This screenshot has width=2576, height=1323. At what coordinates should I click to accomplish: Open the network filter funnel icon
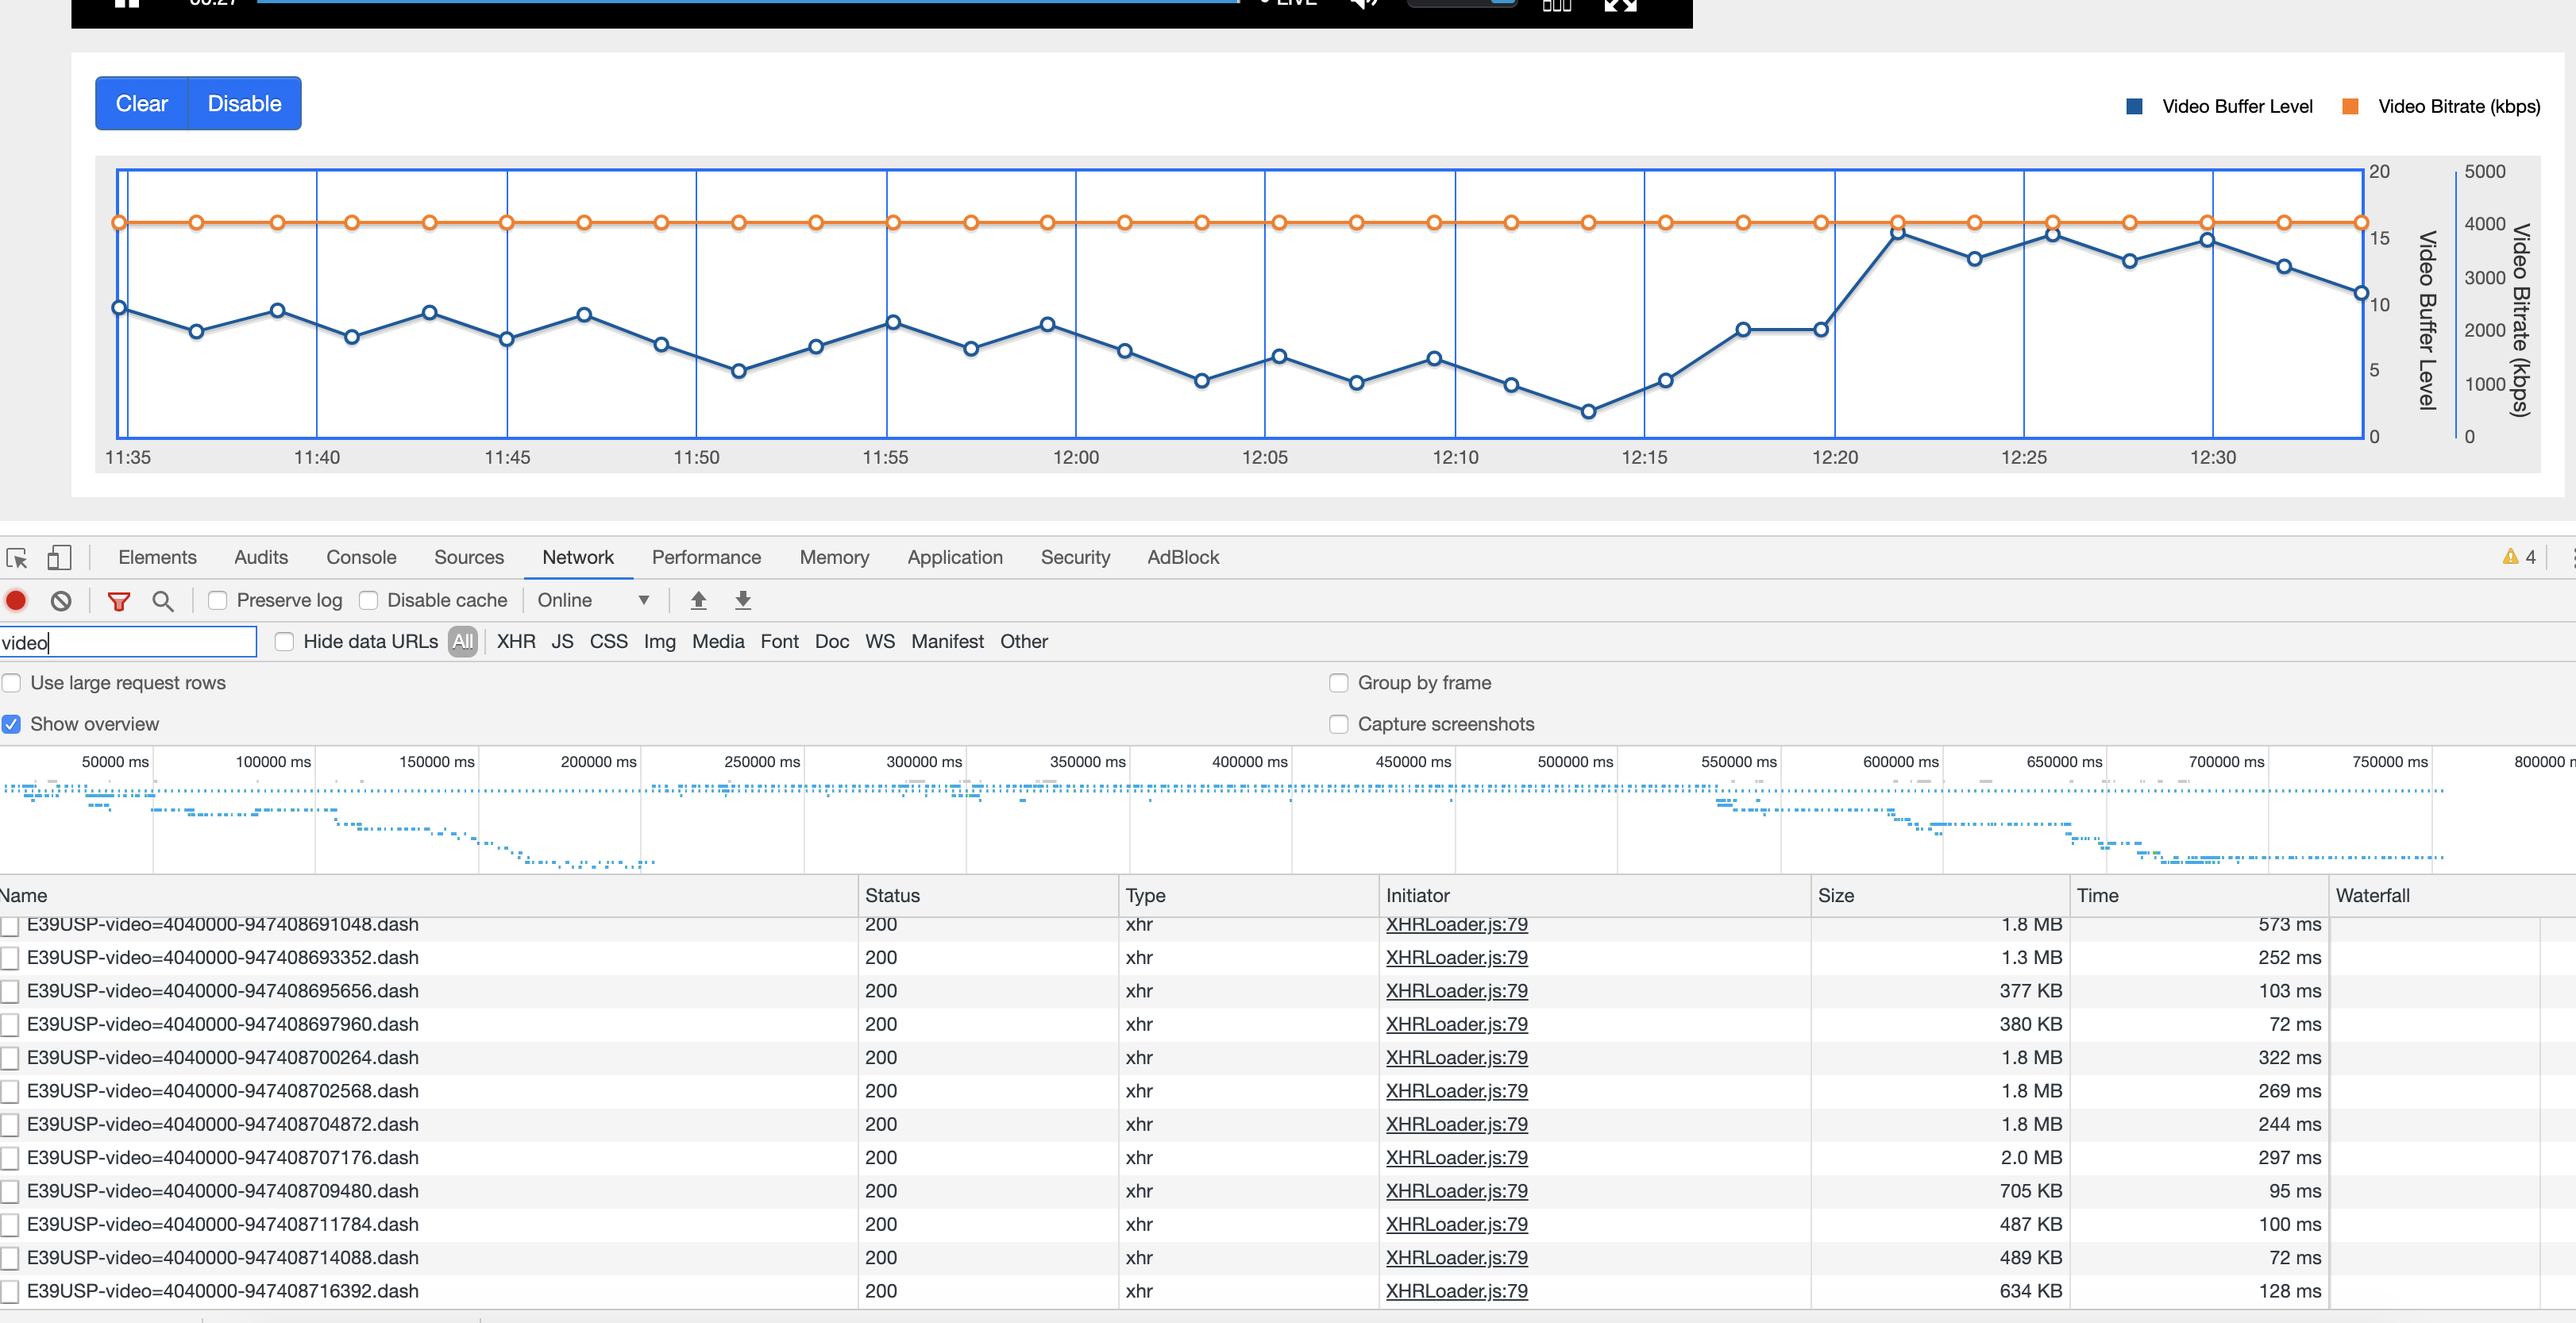(119, 600)
